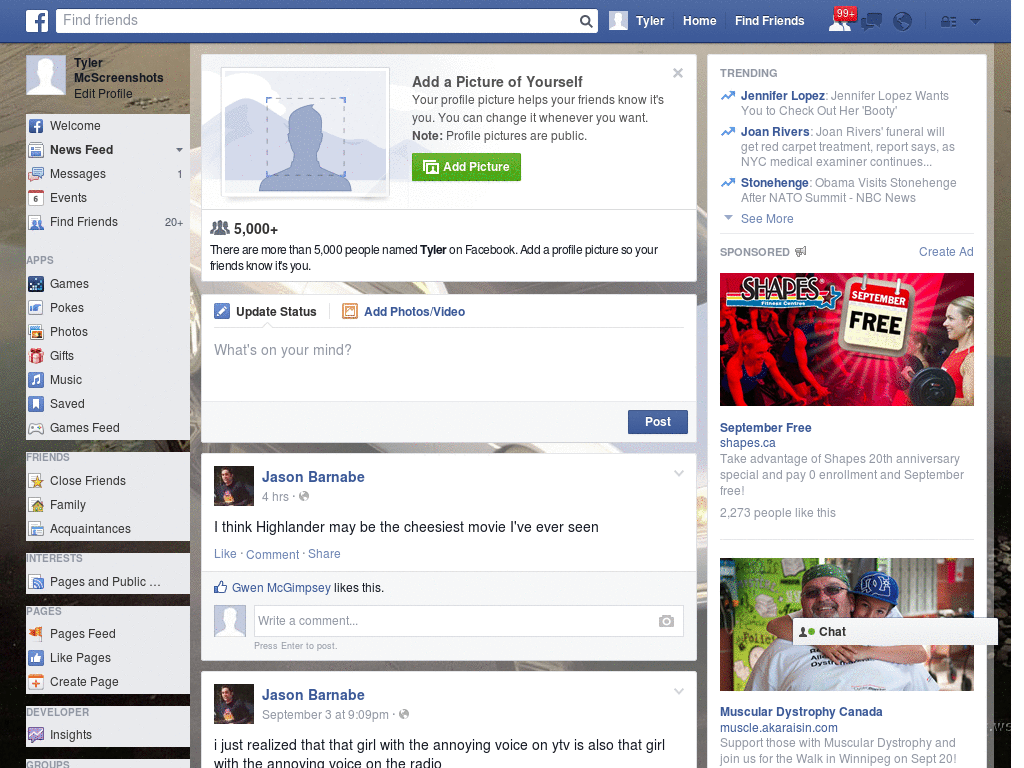Open News Feed in the sidebar
Viewport: 1024px width, 768px height.
point(82,150)
